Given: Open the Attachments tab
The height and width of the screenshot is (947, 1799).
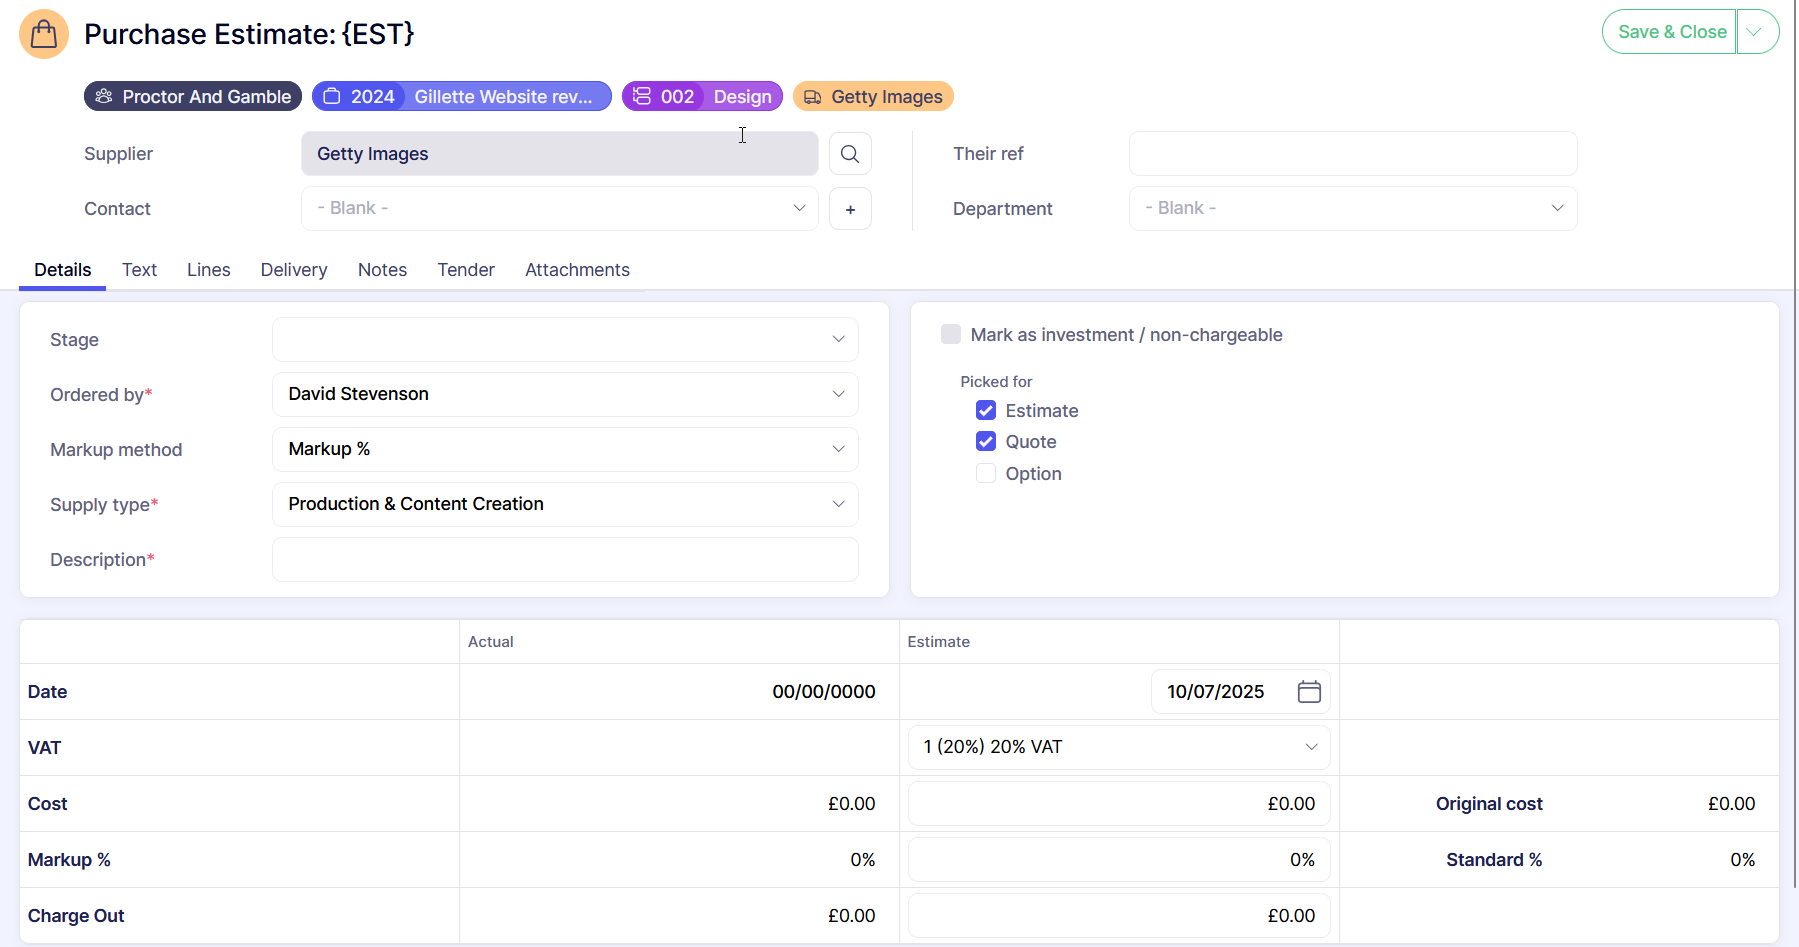Looking at the screenshot, I should (577, 270).
